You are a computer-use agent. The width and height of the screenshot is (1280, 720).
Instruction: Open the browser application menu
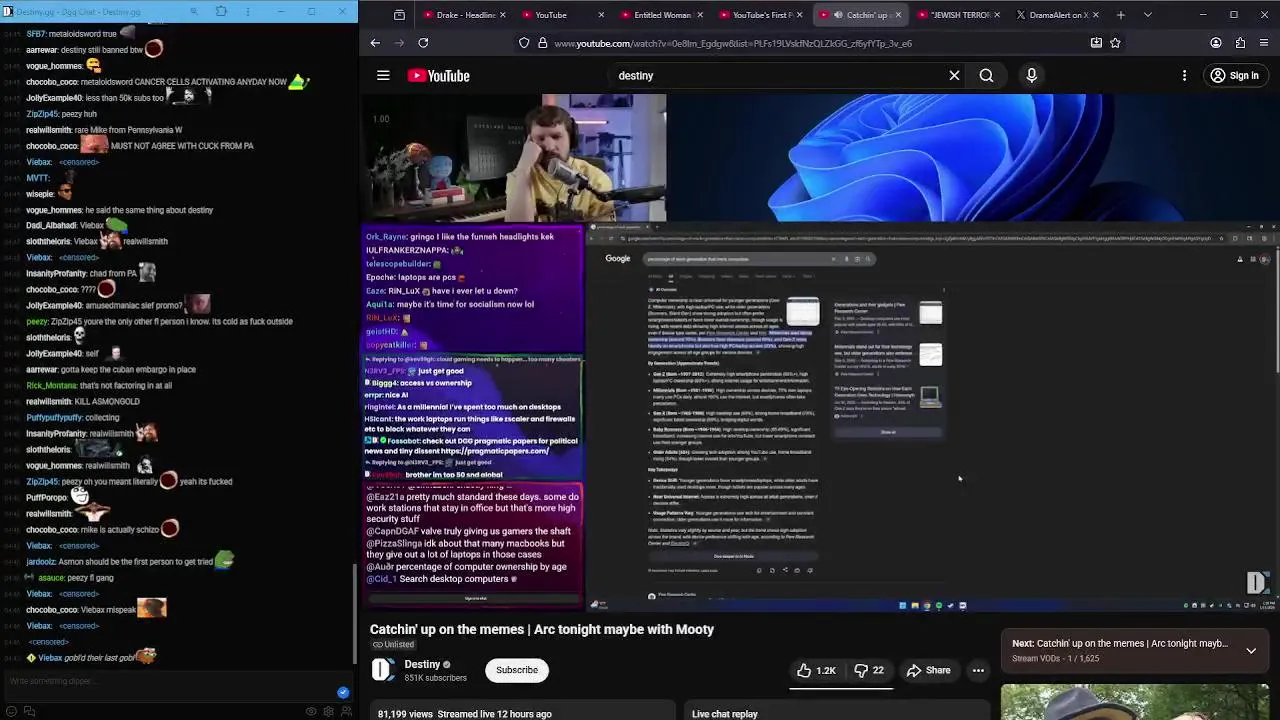pyautogui.click(x=1265, y=43)
